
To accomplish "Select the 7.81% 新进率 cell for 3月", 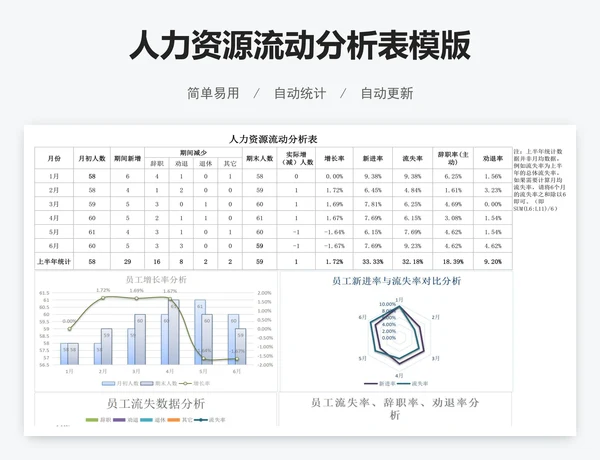I will [x=373, y=204].
